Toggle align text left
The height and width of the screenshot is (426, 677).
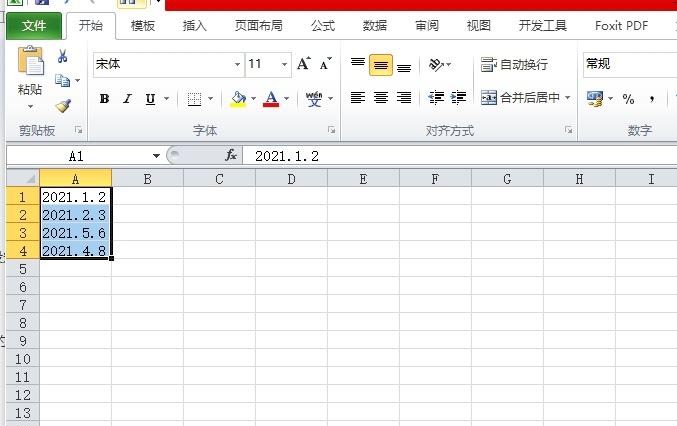point(357,98)
